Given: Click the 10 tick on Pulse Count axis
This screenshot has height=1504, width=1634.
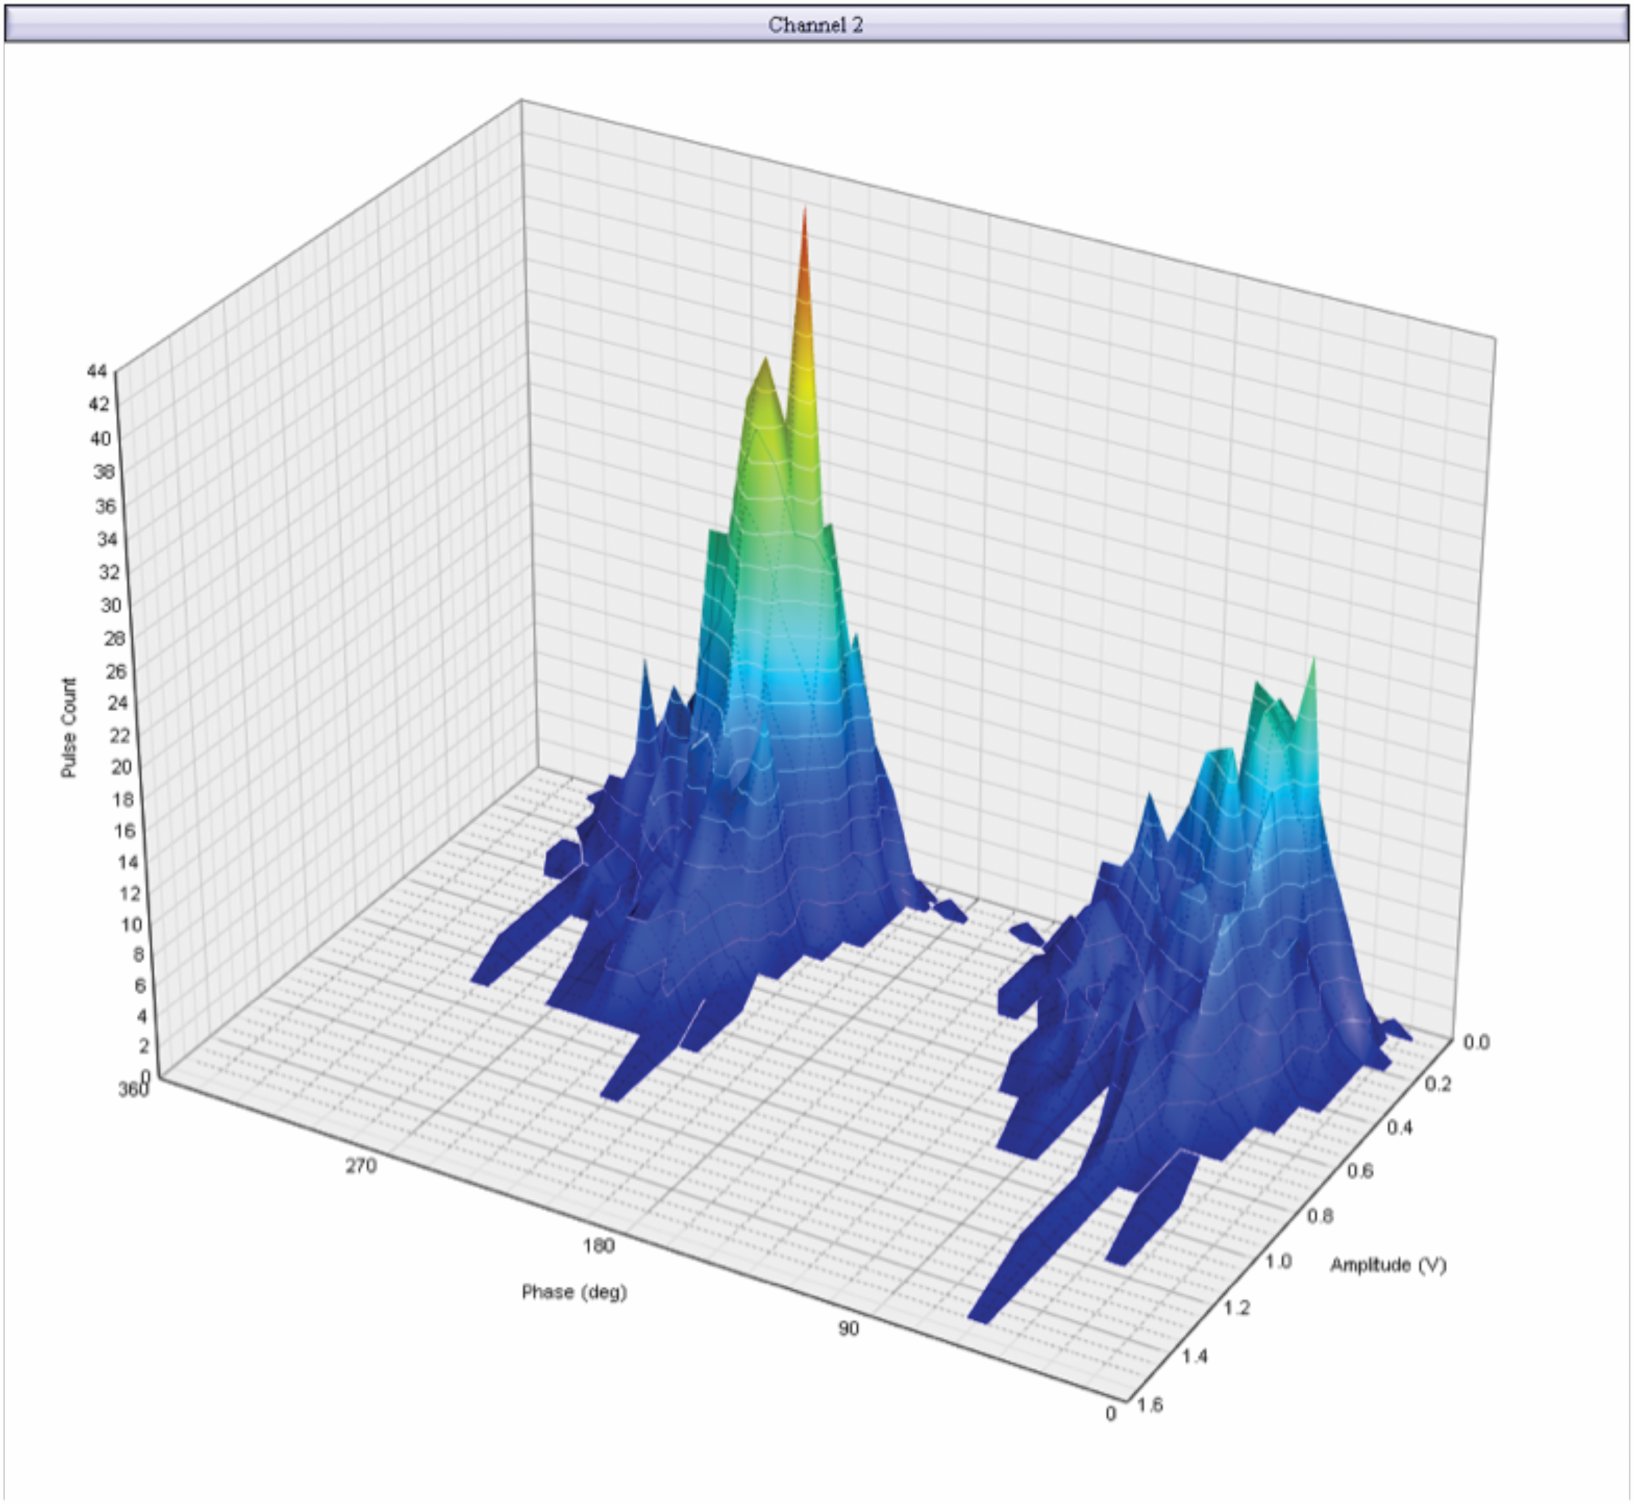Looking at the screenshot, I should pos(132,924).
